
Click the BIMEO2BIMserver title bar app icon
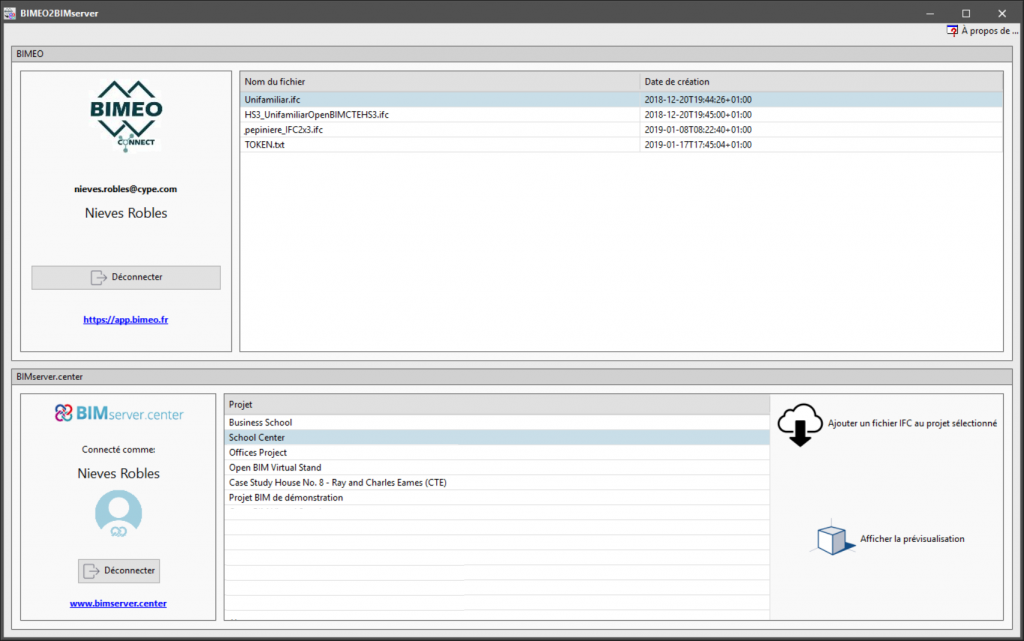click(10, 13)
